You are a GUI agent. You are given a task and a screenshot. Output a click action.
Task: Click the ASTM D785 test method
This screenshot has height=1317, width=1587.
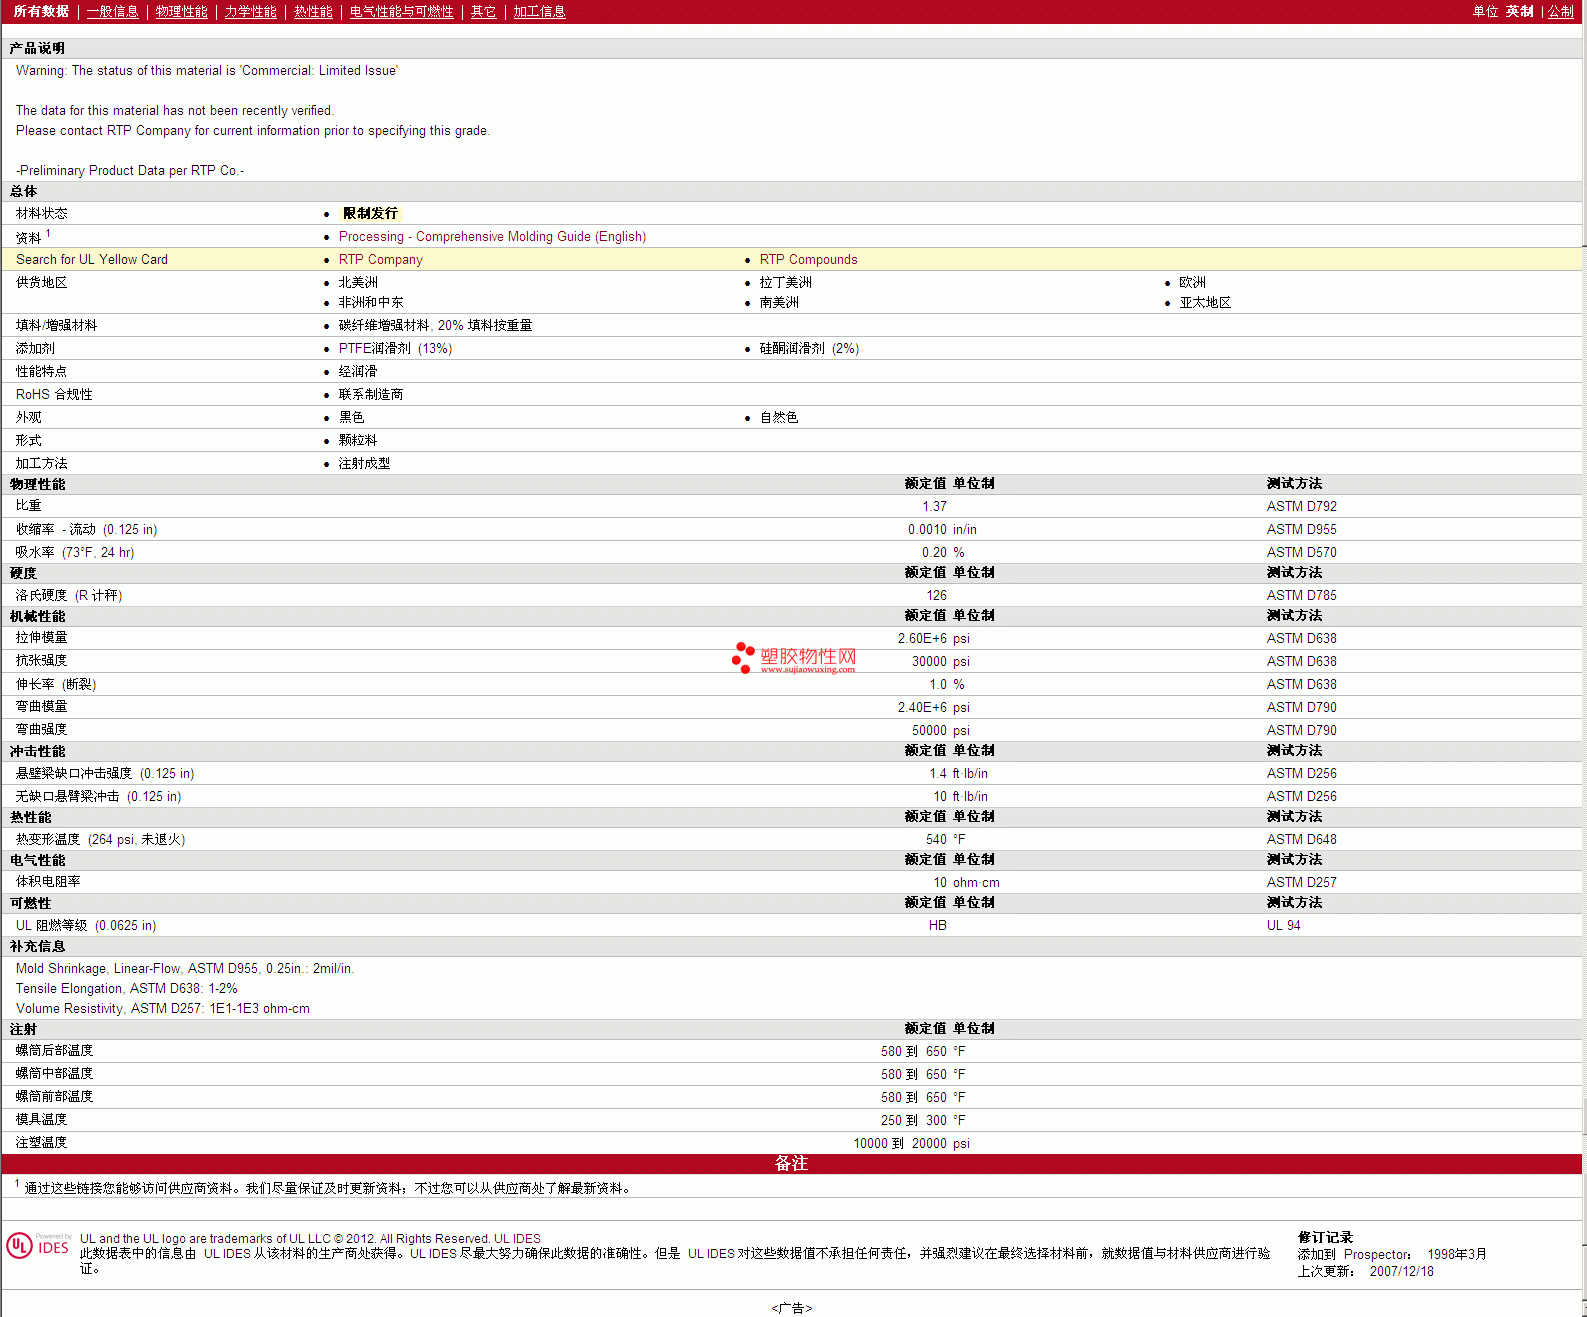click(1301, 596)
